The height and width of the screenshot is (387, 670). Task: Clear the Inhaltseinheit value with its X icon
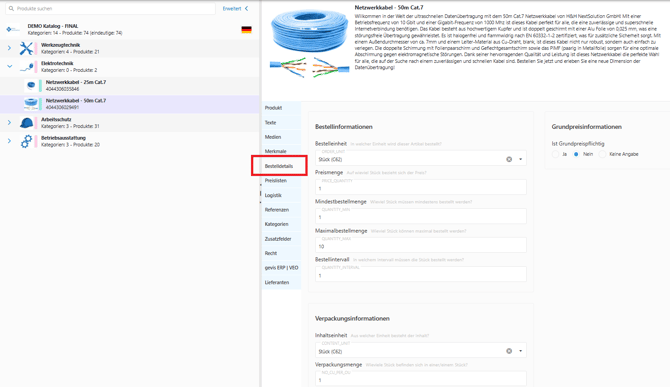pyautogui.click(x=509, y=351)
